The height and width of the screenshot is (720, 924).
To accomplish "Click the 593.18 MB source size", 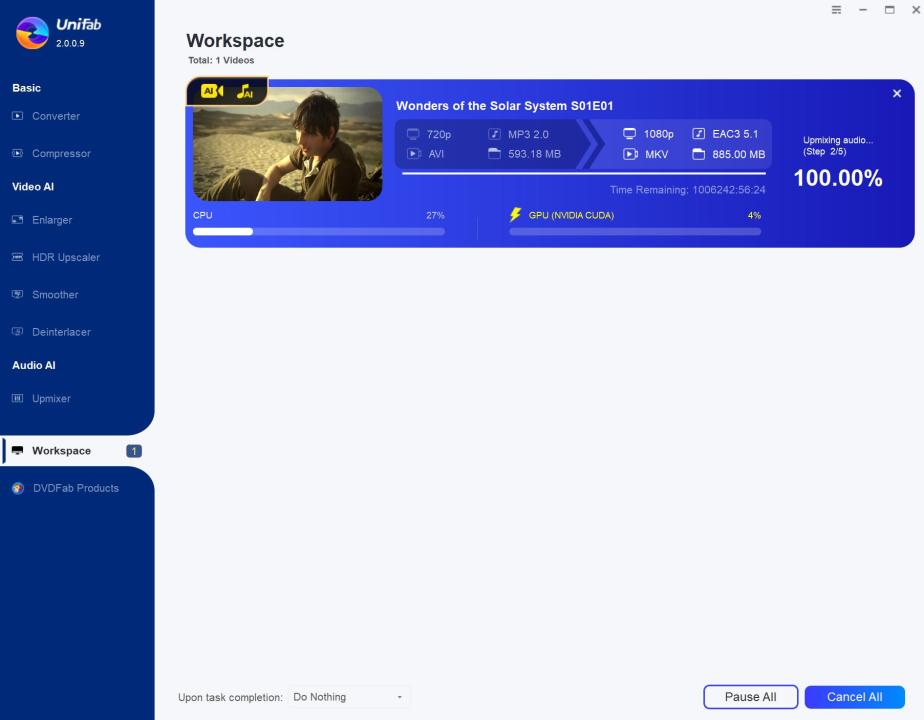I will (534, 154).
